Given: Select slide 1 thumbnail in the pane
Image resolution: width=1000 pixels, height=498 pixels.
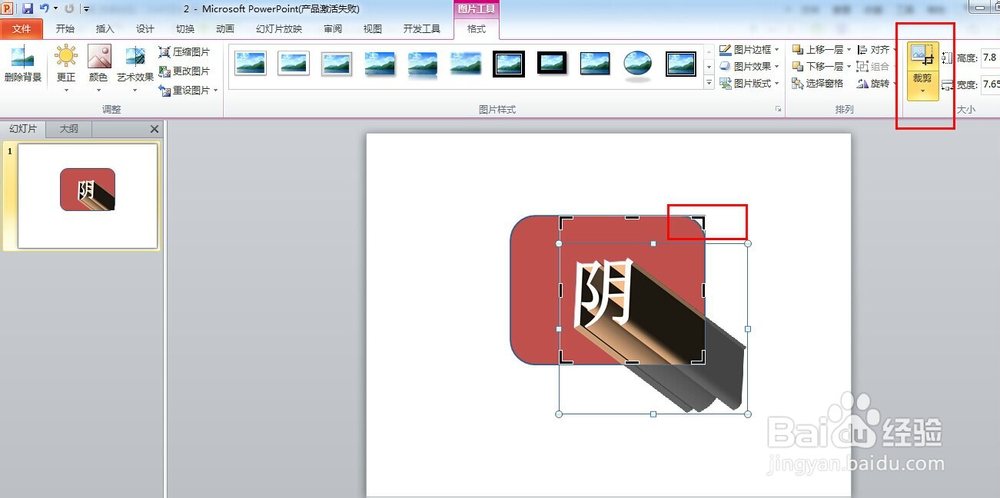Looking at the screenshot, I should [x=87, y=196].
